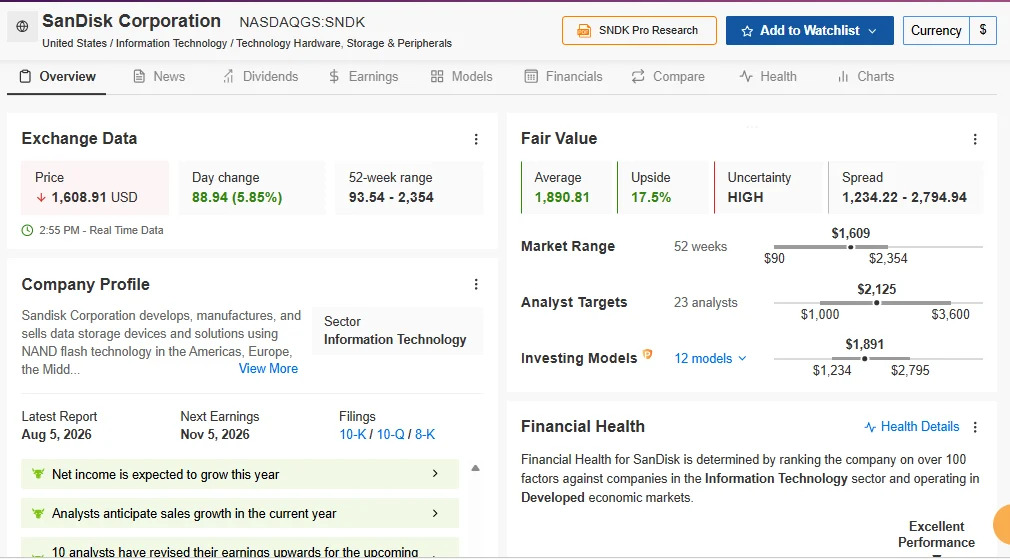Click the globe icon beside SanDisk Corporation

22,26
